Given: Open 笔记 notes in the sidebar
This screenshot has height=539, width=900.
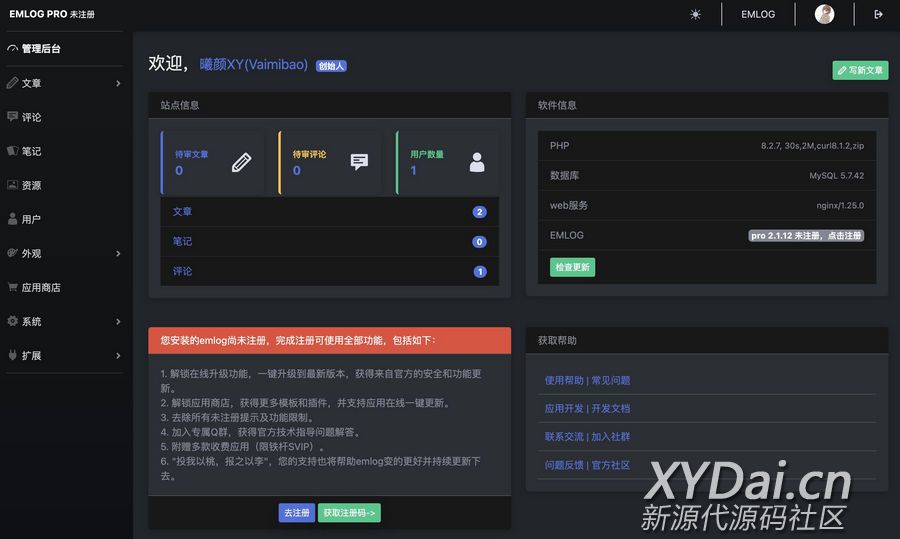Looking at the screenshot, I should 32,151.
